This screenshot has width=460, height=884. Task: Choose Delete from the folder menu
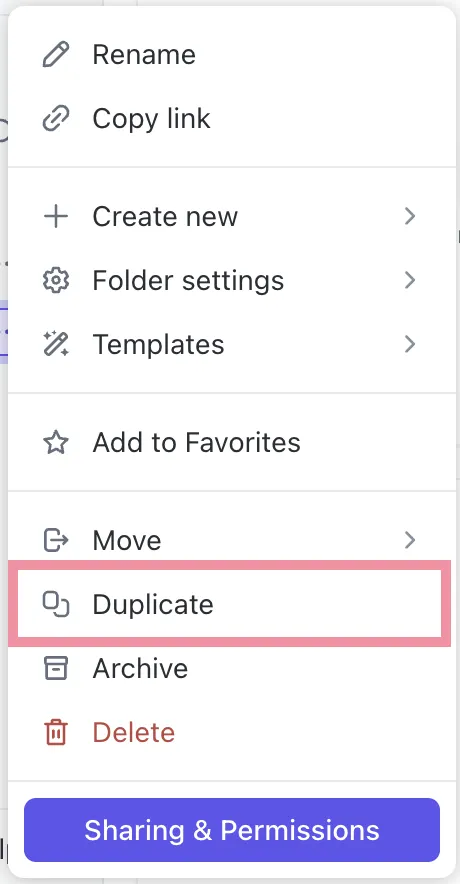click(232, 732)
